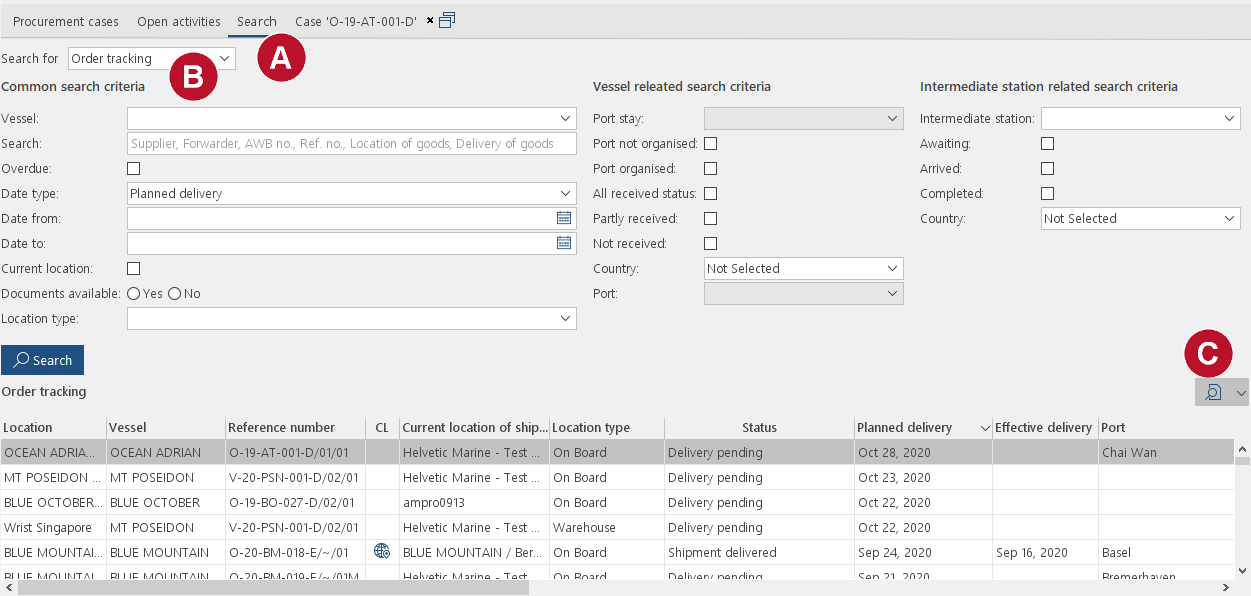Sort by the Vessel column header

165,428
